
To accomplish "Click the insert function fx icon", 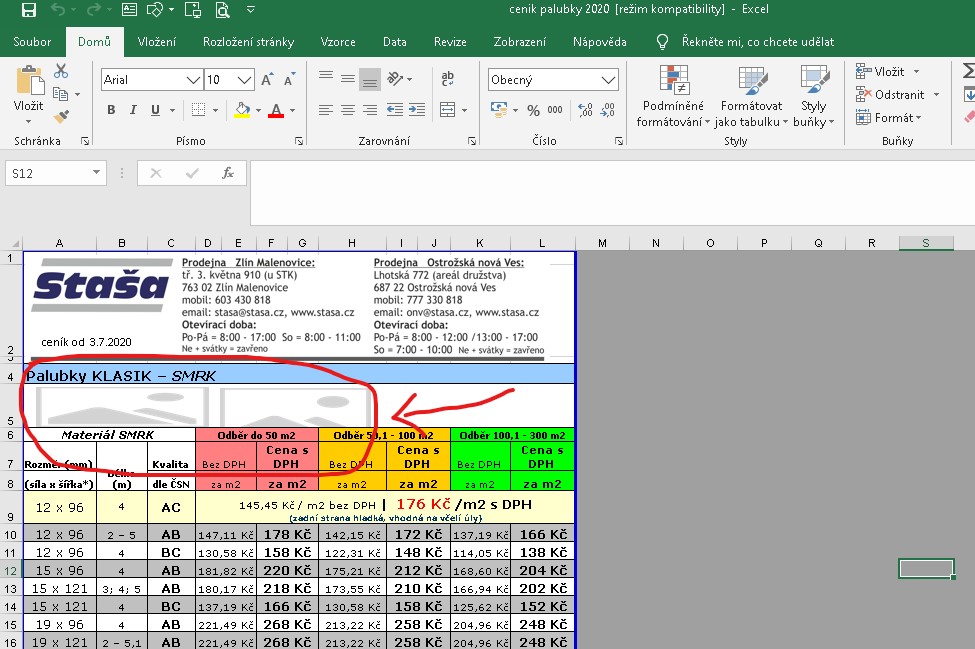I will click(228, 173).
